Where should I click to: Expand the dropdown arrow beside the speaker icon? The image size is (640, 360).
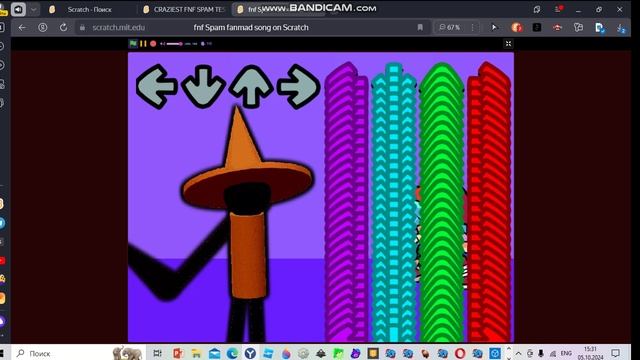(x=34, y=9)
